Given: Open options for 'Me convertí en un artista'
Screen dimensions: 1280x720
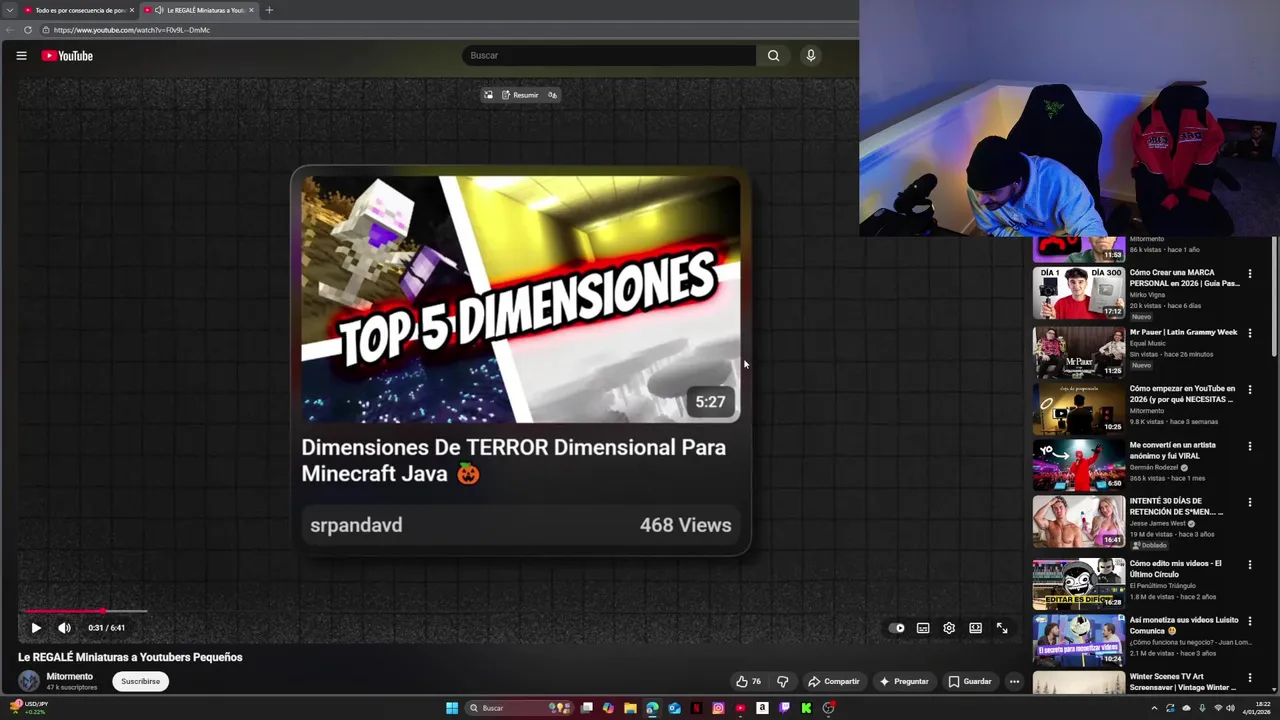Looking at the screenshot, I should 1249,445.
